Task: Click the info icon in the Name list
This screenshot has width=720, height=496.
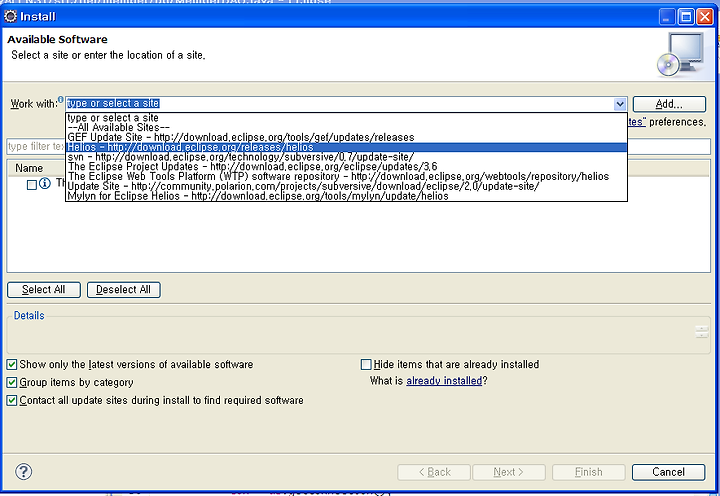Action: click(x=45, y=184)
